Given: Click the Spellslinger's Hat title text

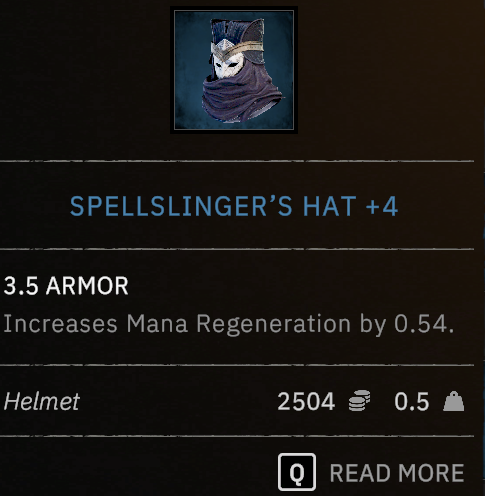Looking at the screenshot, I should pyautogui.click(x=234, y=206).
